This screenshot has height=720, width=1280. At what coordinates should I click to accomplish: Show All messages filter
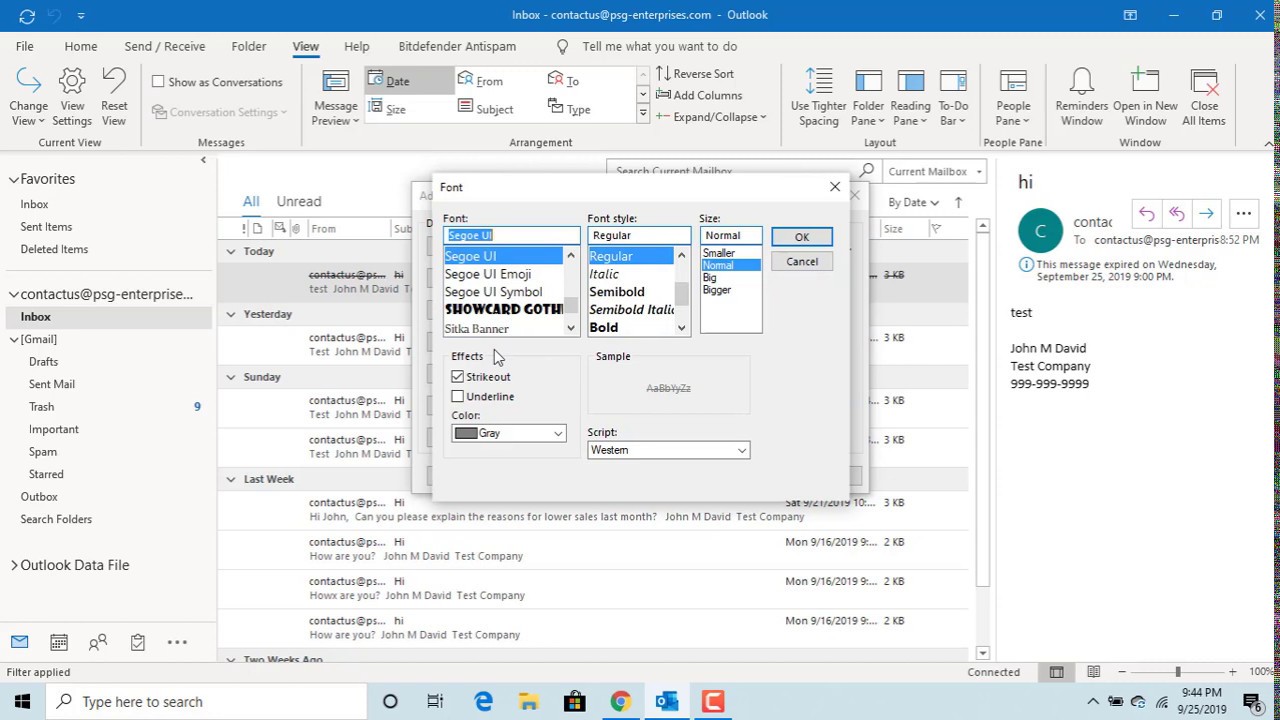point(251,201)
